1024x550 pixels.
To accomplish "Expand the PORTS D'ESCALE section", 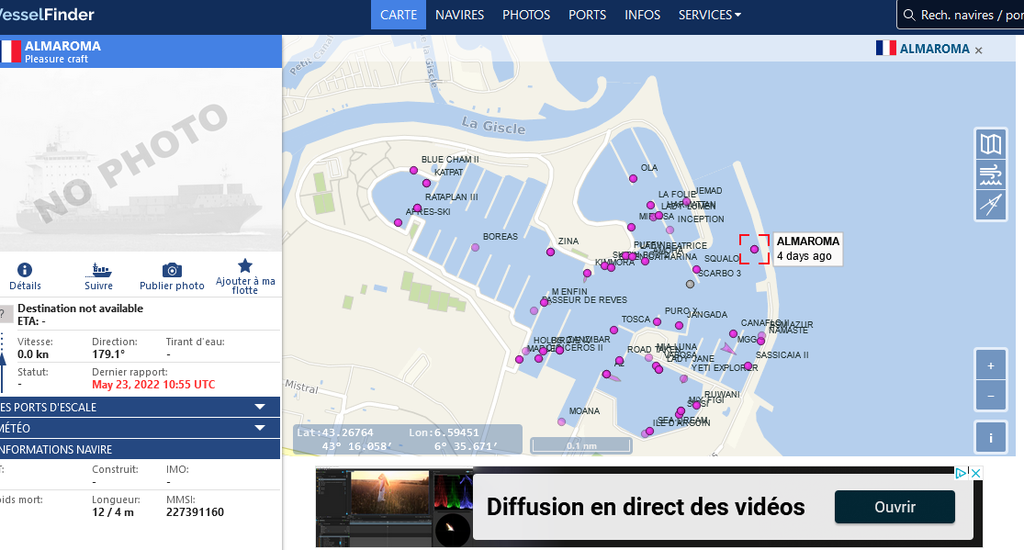I will [140, 407].
